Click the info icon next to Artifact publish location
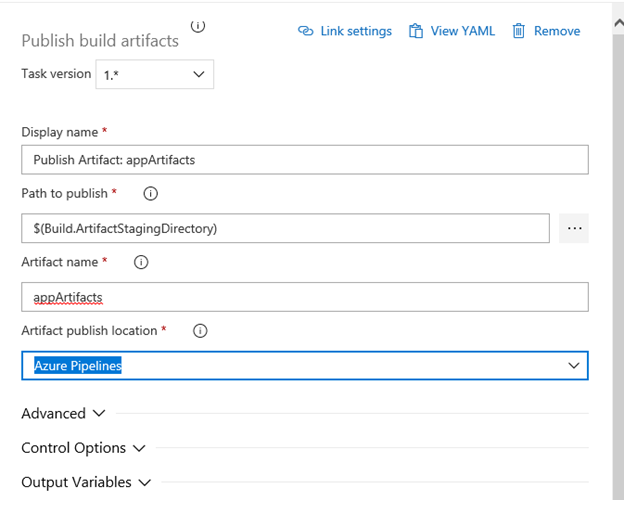Image resolution: width=632 pixels, height=513 pixels. [200, 331]
